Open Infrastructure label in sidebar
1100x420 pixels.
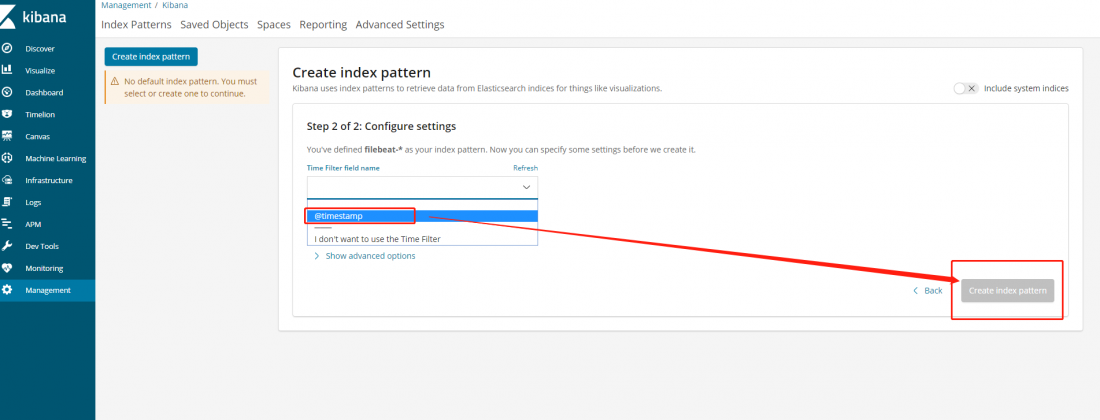coord(49,180)
